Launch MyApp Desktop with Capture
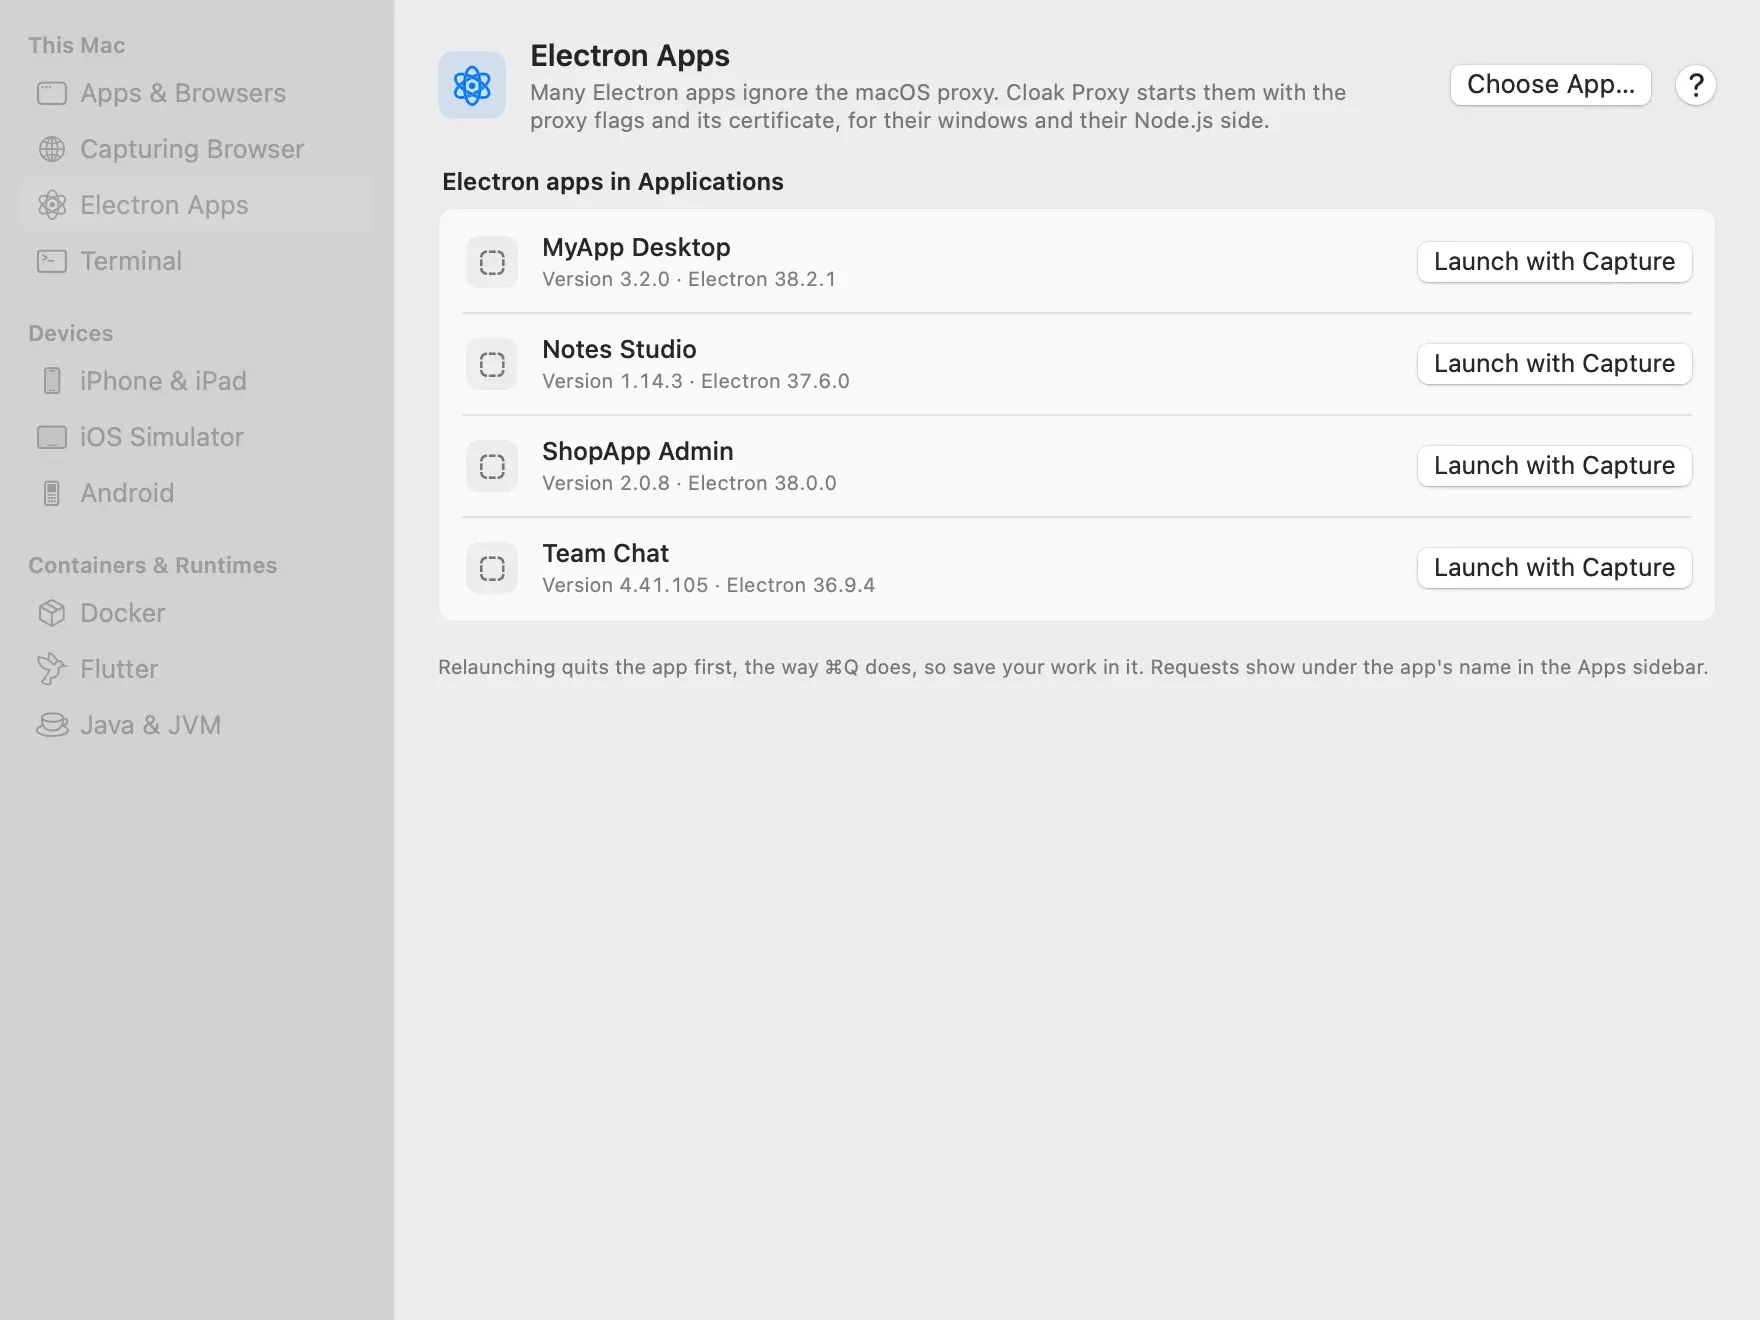 point(1555,262)
